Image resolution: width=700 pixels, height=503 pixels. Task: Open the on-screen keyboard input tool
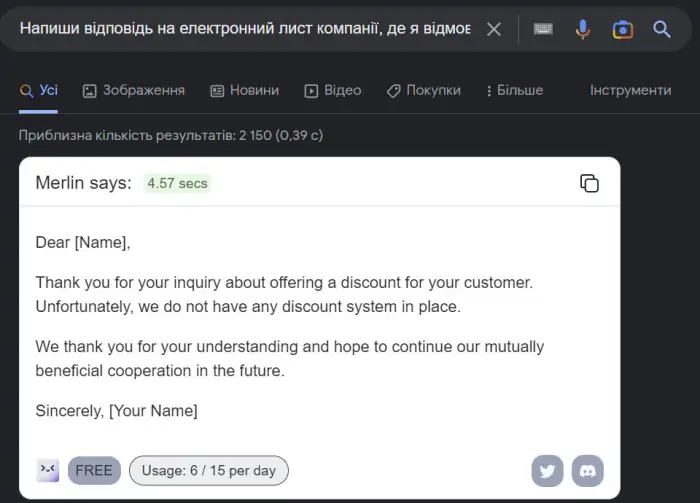tap(543, 29)
